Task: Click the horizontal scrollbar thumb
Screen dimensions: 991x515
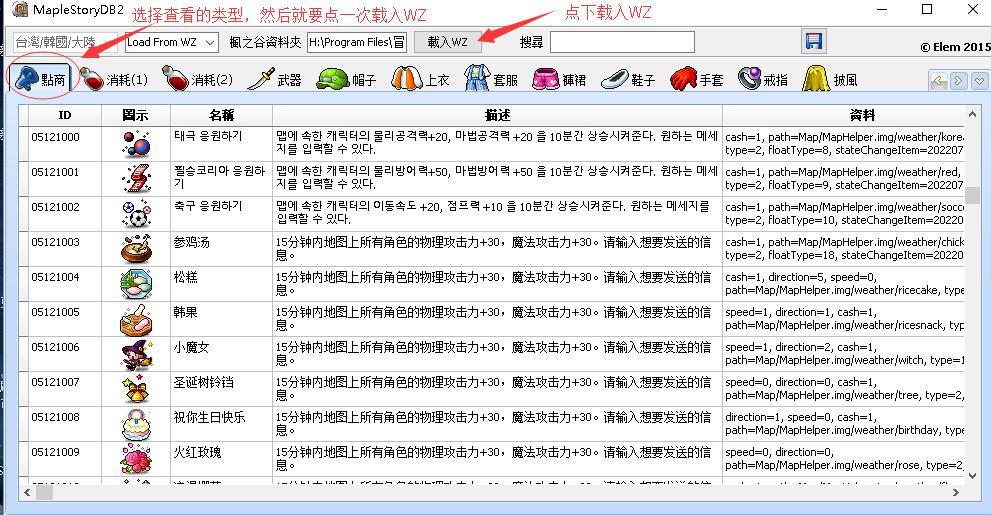Action: 44,492
